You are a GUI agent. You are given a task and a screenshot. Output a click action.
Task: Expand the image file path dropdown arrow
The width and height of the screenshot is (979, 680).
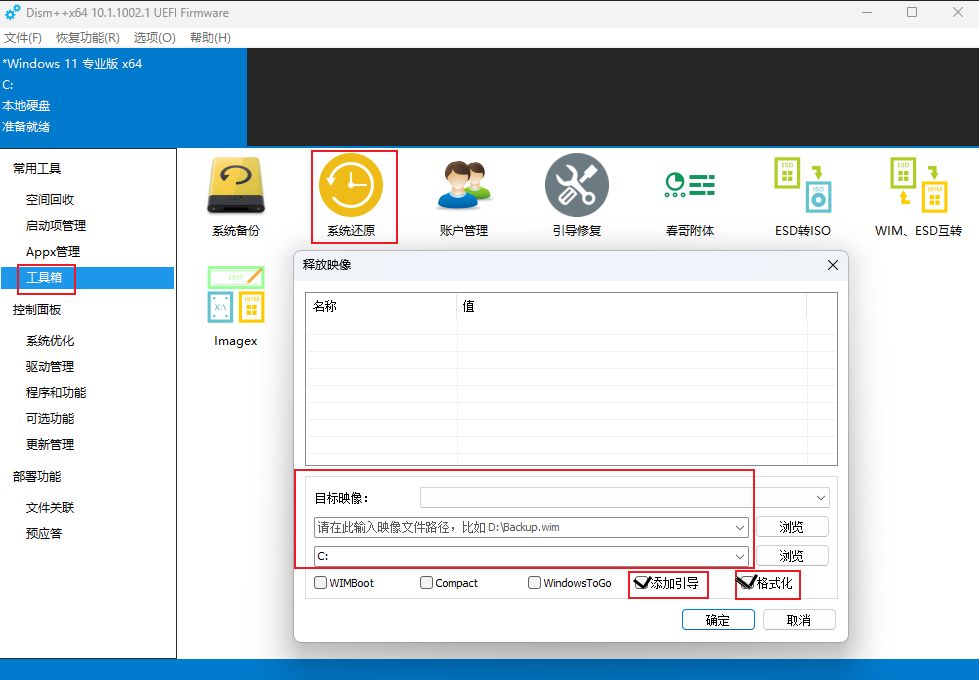(x=740, y=527)
